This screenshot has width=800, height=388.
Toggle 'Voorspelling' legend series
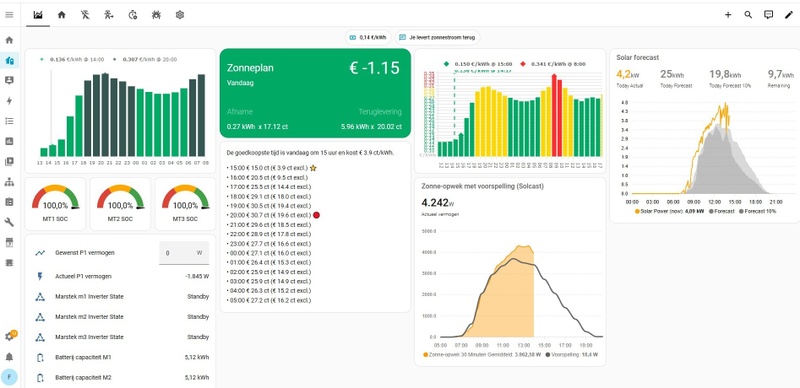(572, 354)
